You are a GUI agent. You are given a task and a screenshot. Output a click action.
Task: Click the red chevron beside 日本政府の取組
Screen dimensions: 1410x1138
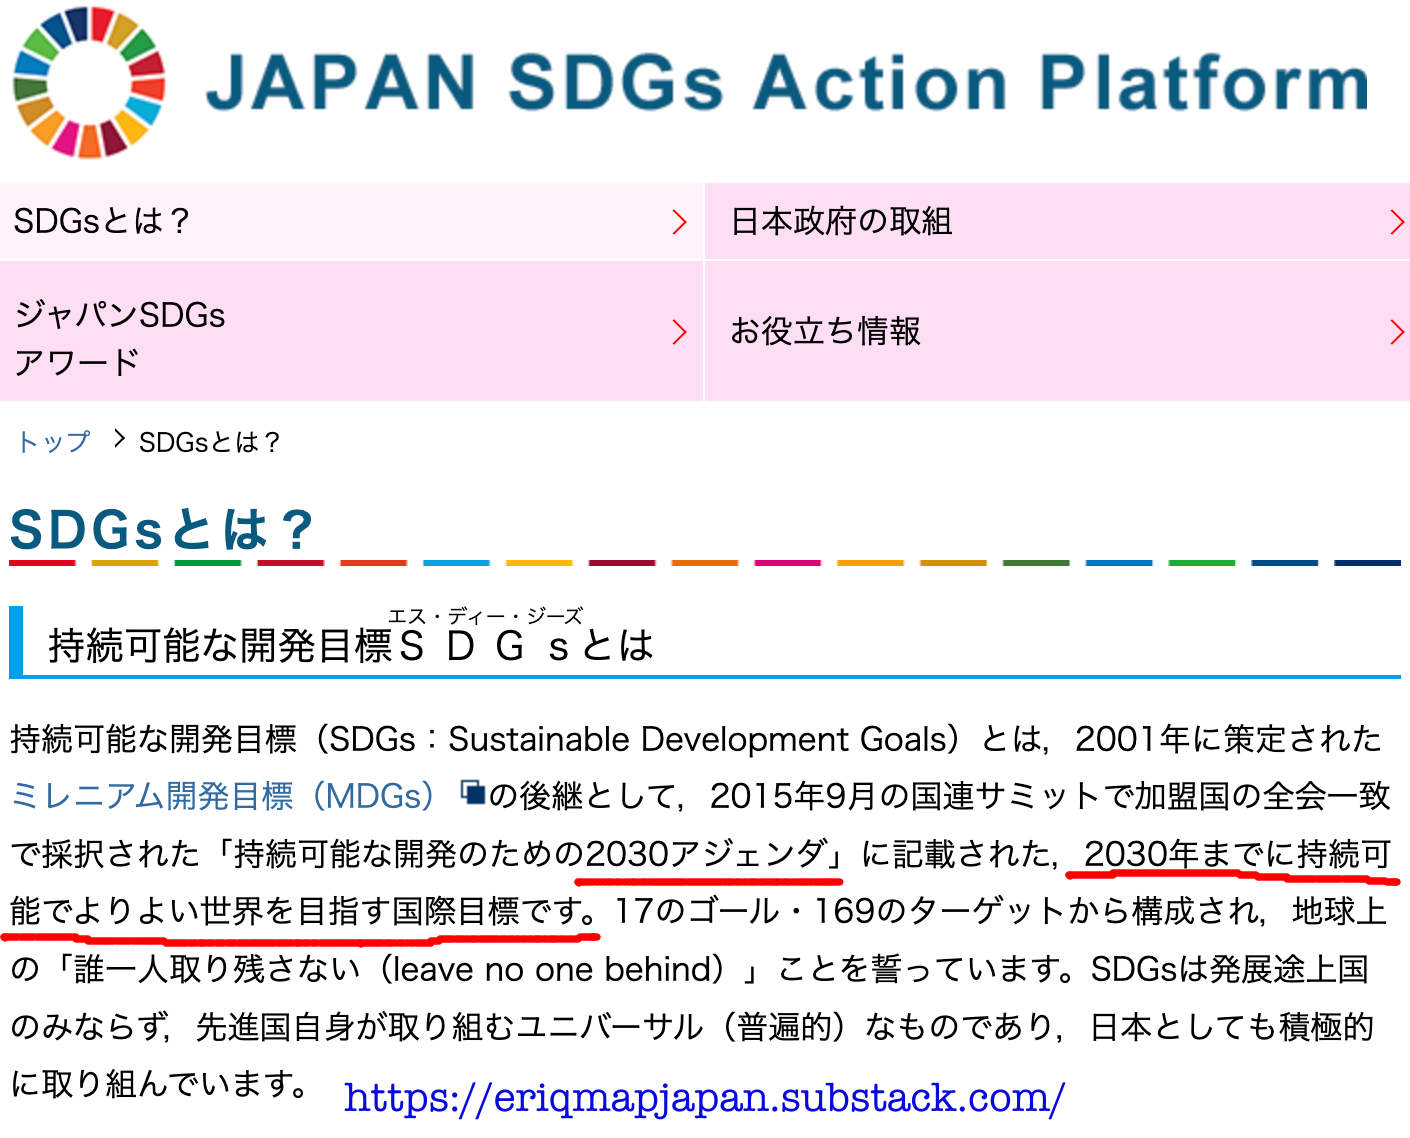point(1397,222)
